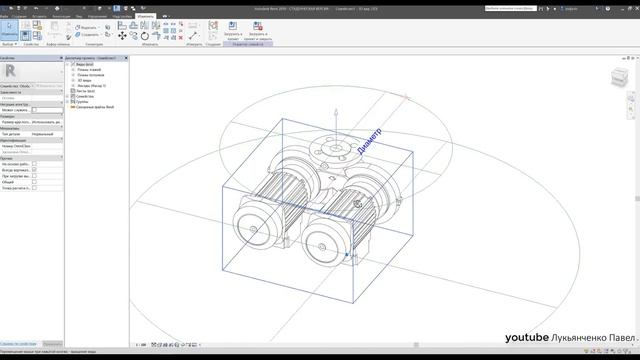
Task: Click the properties help link at the panel bottom
Action: click(19, 344)
